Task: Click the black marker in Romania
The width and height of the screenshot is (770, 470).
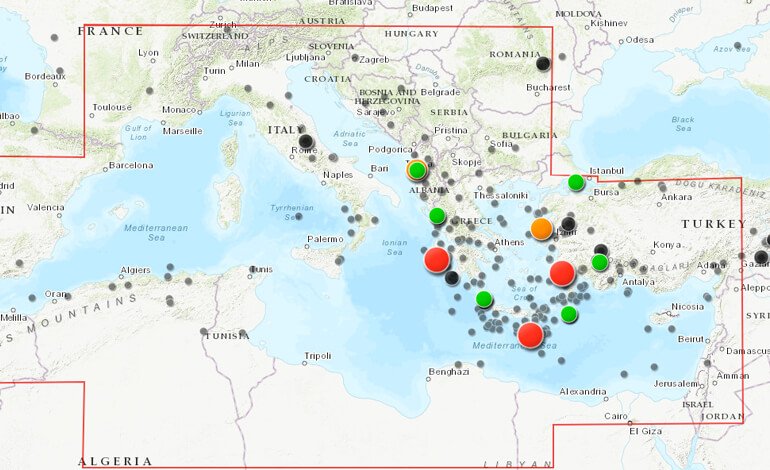Action: 543,63
